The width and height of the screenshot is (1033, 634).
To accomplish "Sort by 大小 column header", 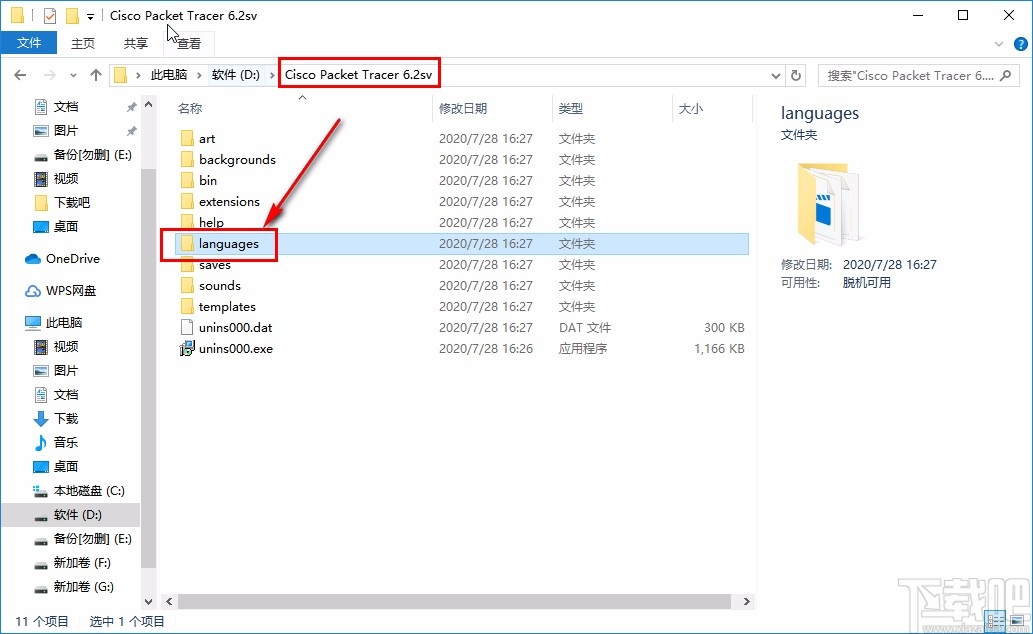I will point(690,109).
